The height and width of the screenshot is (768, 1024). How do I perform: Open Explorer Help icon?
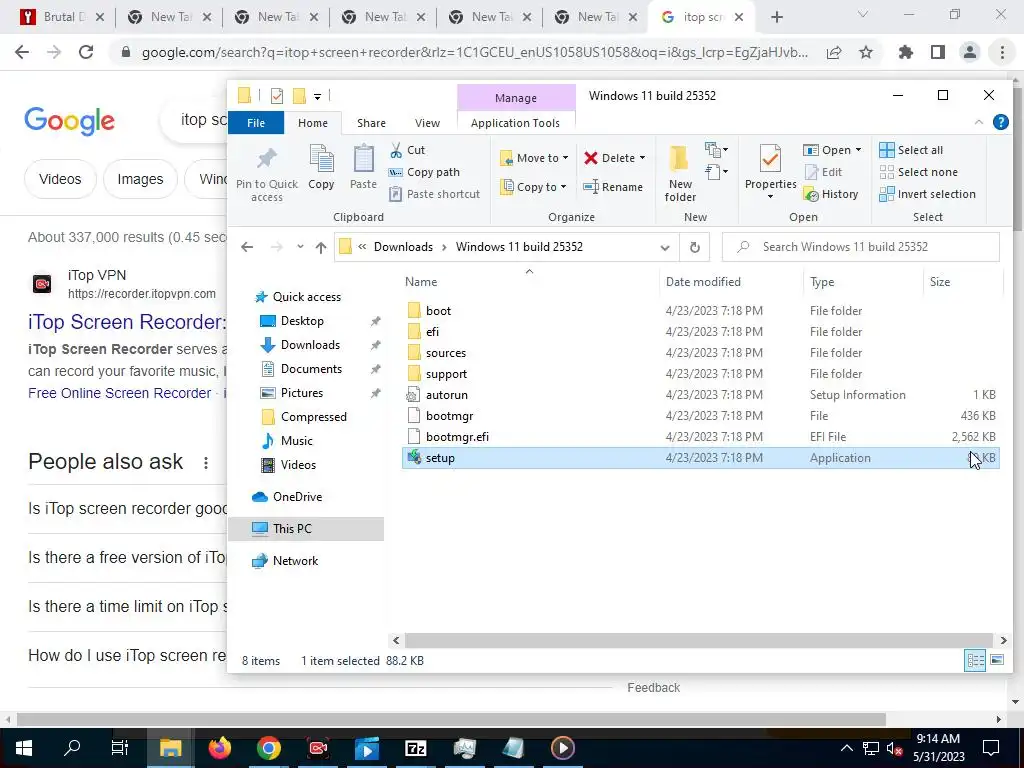click(x=1000, y=122)
